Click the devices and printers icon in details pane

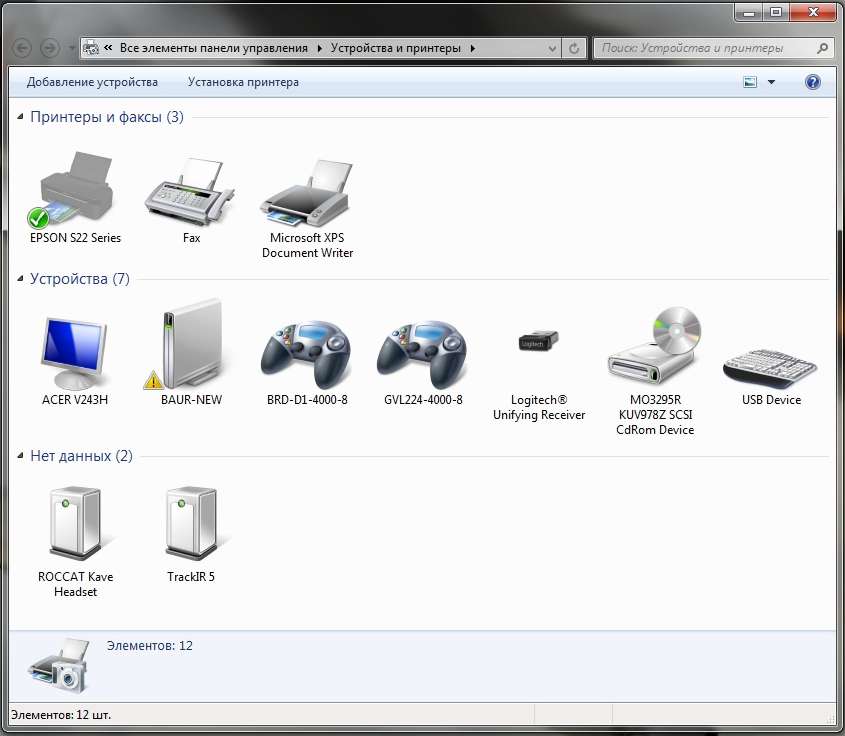coord(58,665)
